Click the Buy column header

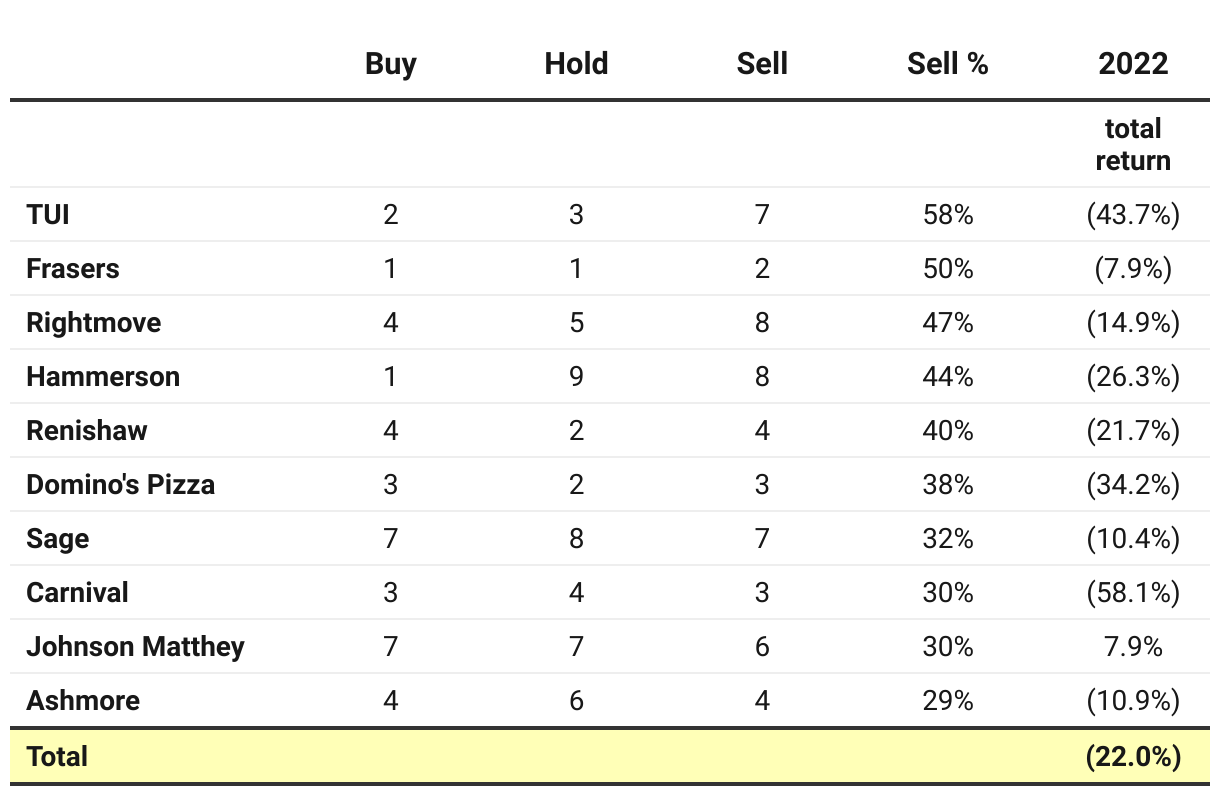390,64
